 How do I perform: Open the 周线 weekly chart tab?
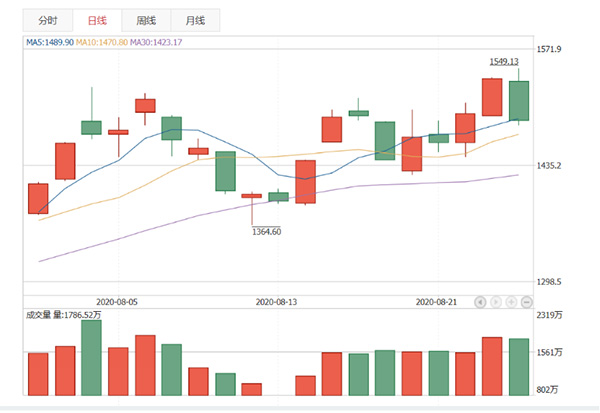(146, 21)
